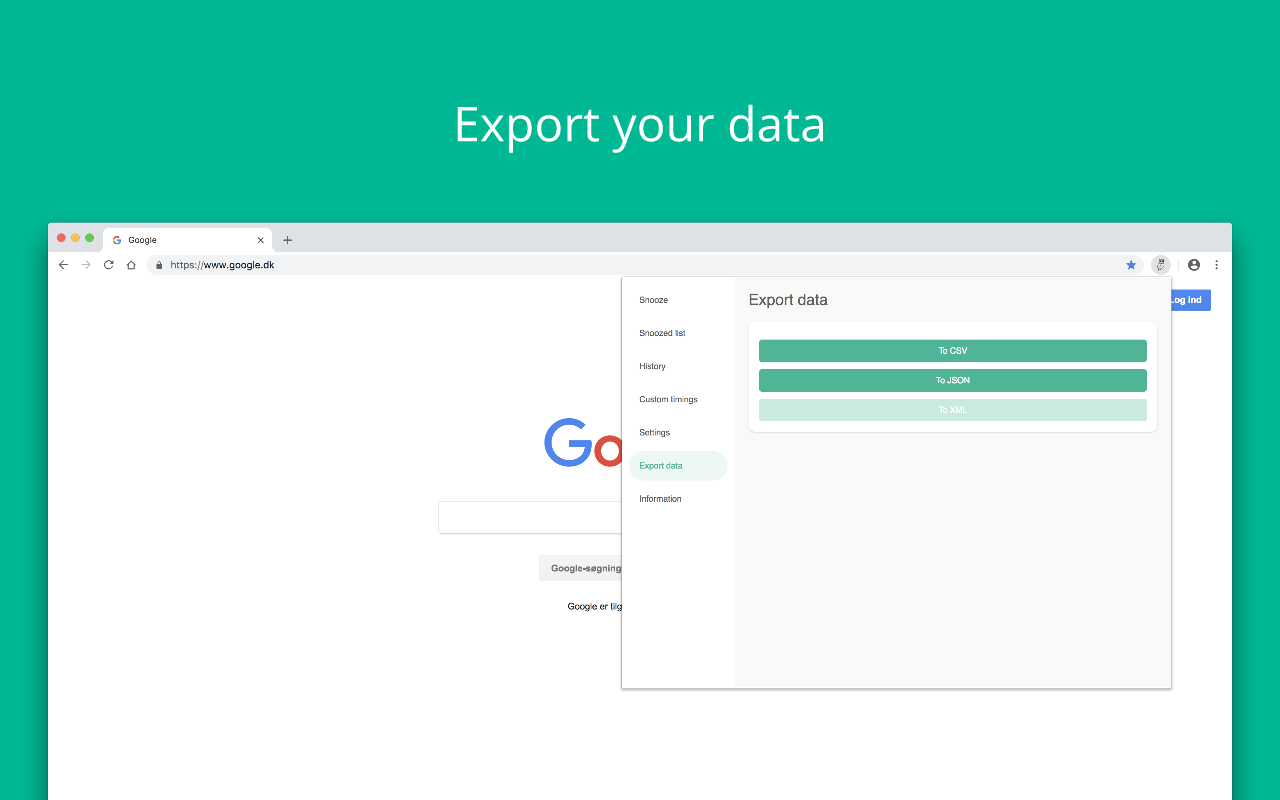Open the Snoozed list section

pyautogui.click(x=662, y=333)
